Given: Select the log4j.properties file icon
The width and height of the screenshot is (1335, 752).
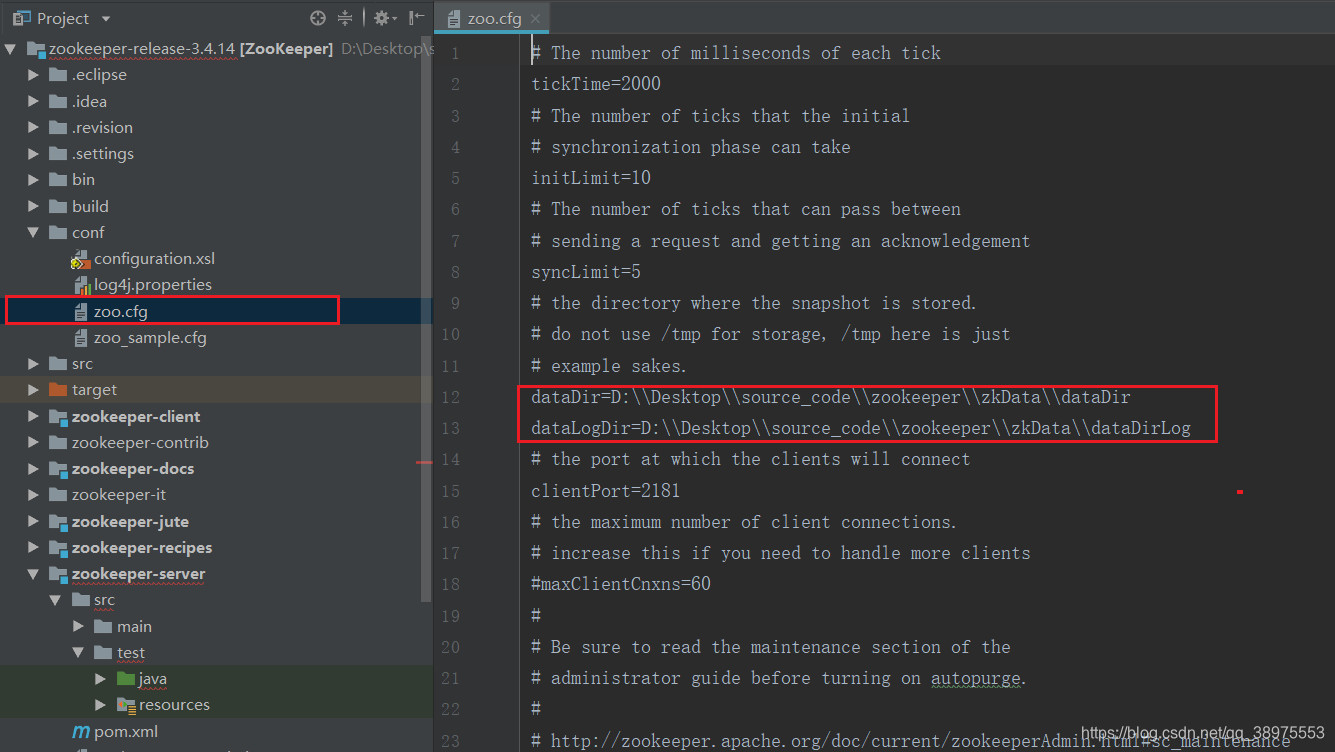Looking at the screenshot, I should [81, 285].
